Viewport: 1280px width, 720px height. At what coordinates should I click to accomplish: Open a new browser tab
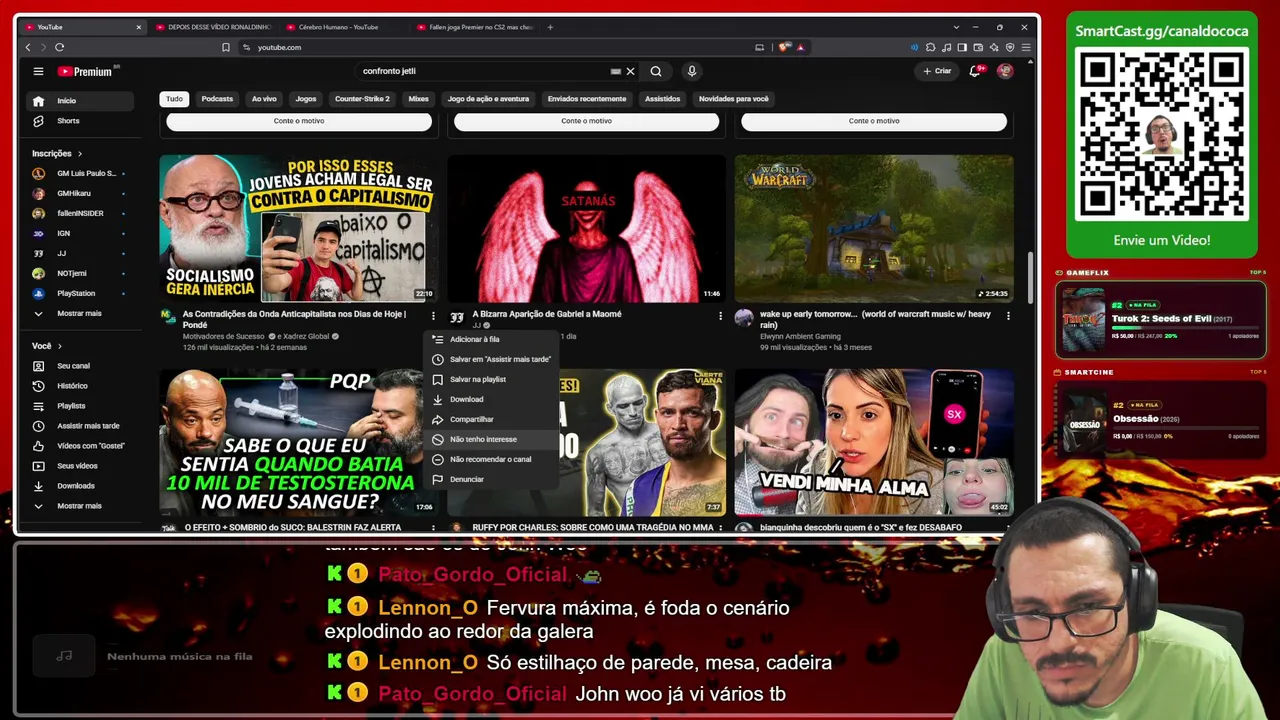click(550, 27)
